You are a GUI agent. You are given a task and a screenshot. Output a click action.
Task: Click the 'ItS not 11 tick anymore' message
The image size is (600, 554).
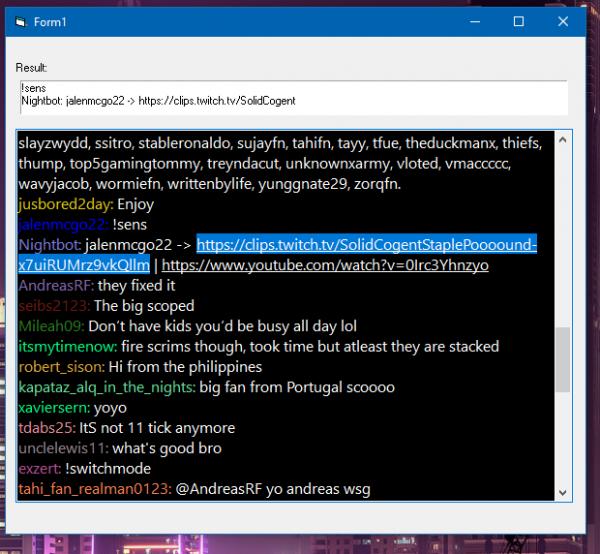pyautogui.click(x=157, y=428)
